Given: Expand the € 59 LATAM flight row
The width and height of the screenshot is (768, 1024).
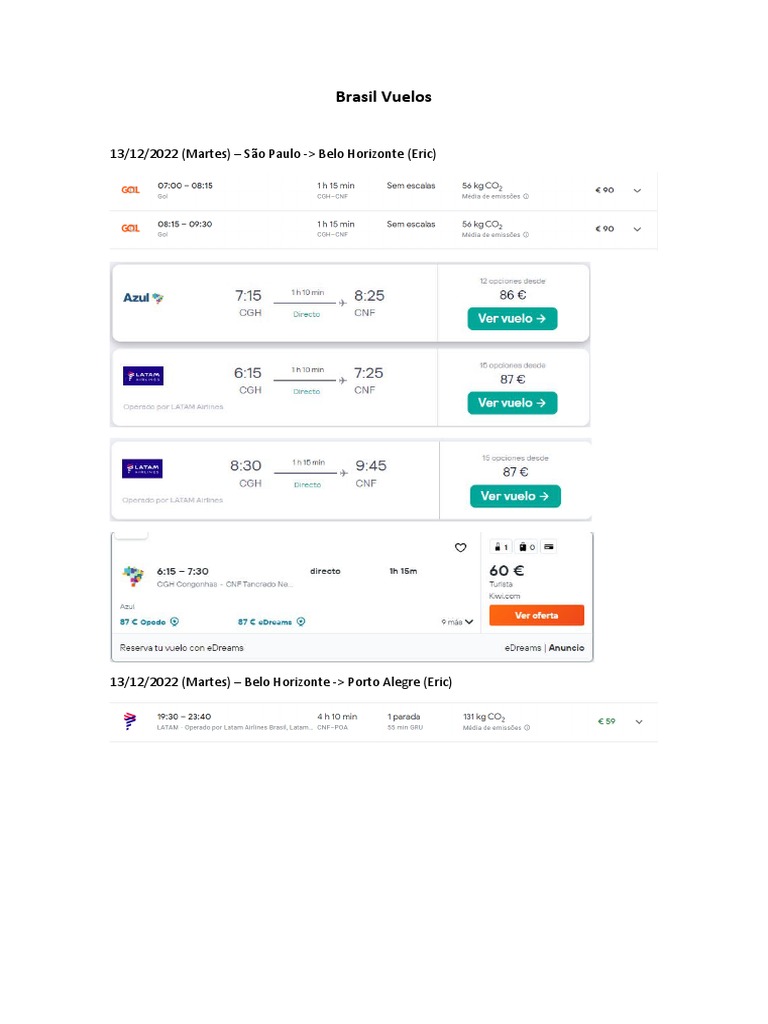Looking at the screenshot, I should (x=638, y=721).
